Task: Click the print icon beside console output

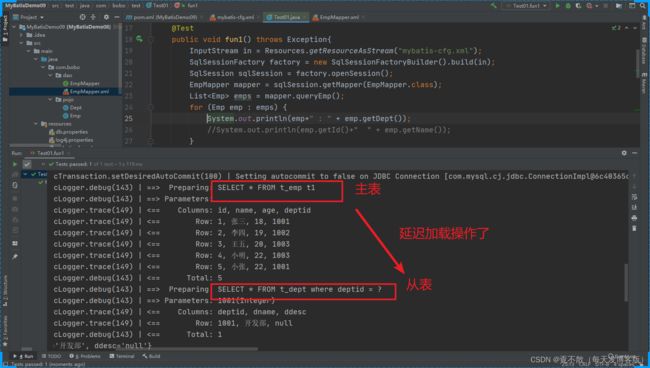Action: click(634, 218)
